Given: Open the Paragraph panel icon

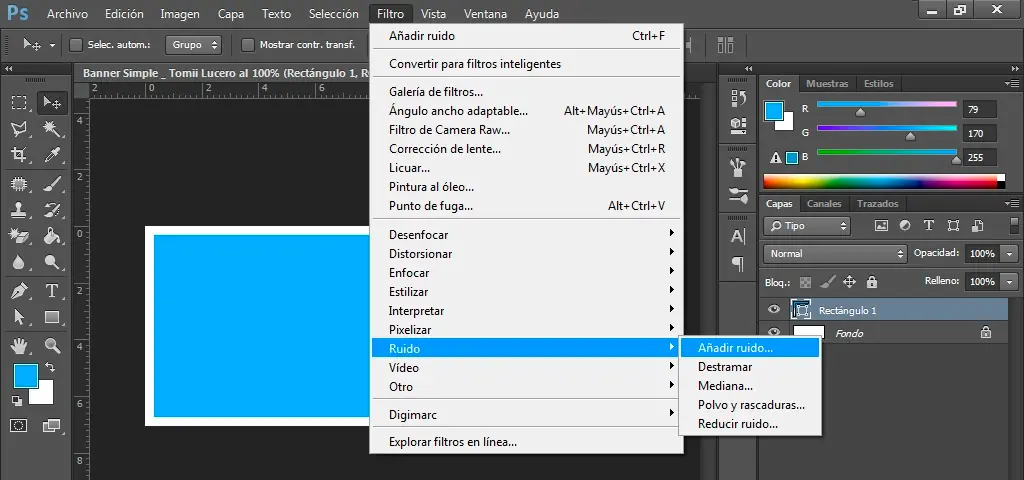Looking at the screenshot, I should [738, 264].
